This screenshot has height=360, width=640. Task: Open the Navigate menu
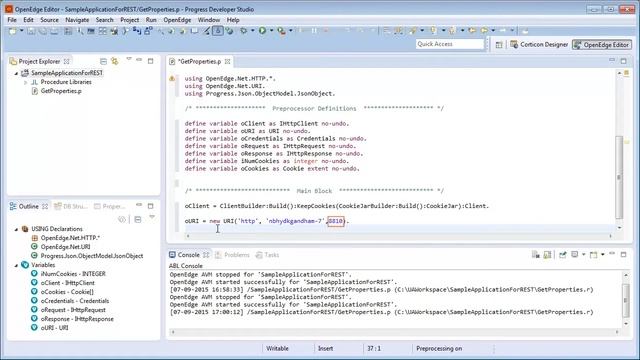77,20
